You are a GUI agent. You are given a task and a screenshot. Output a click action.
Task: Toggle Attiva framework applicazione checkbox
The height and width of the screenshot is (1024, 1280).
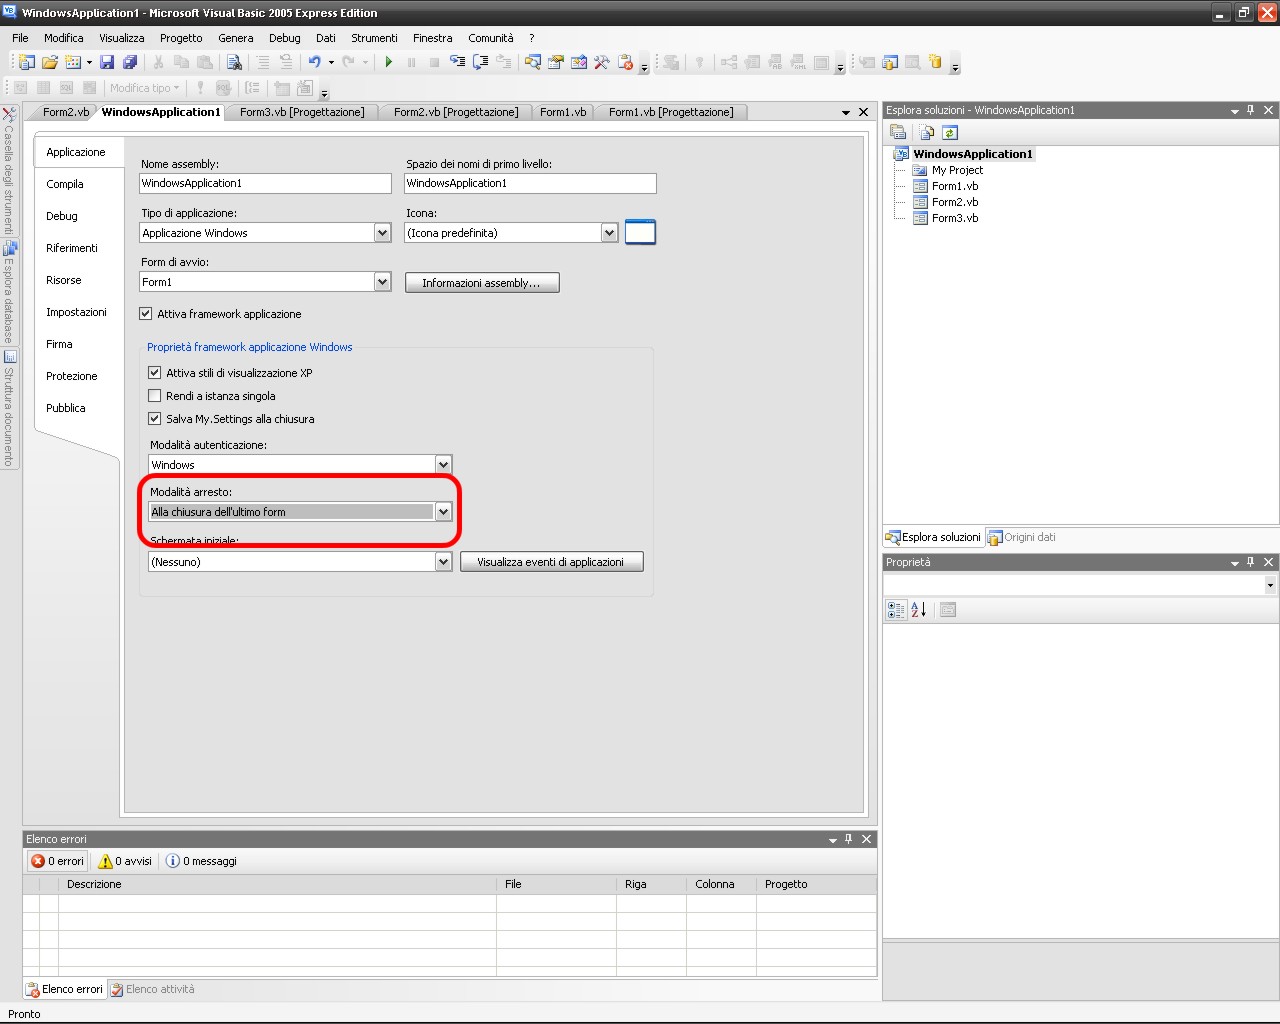click(x=146, y=314)
